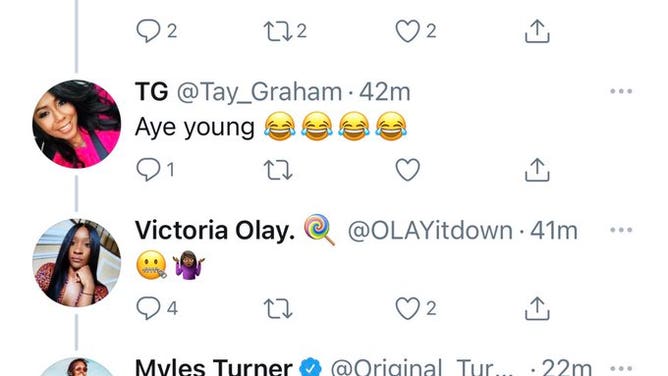Reply to the top tweet with 2 comments
Screen dimensions: 668x376
coord(148,31)
